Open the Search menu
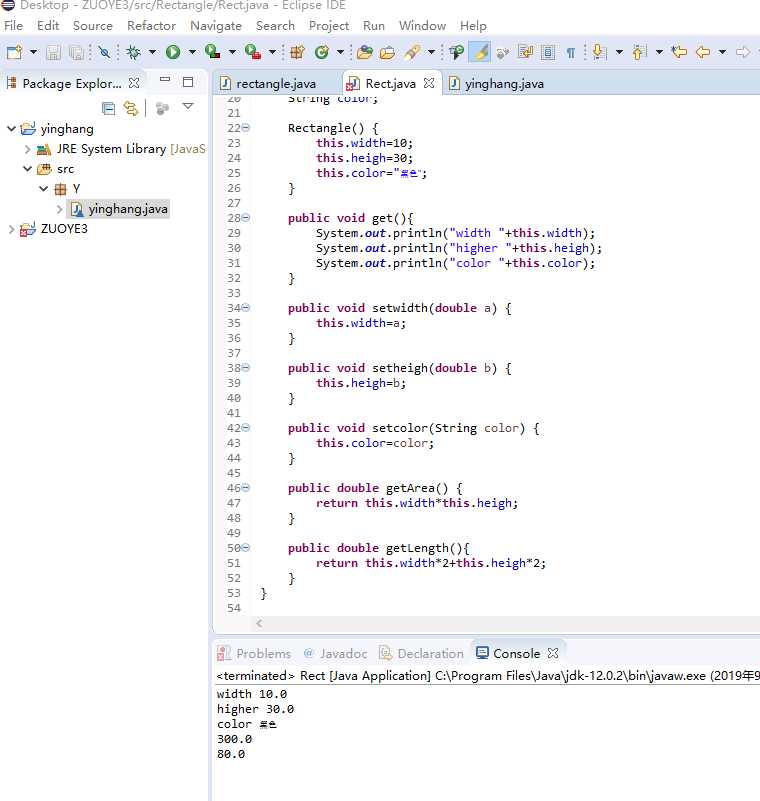The image size is (760, 801). pyautogui.click(x=275, y=26)
